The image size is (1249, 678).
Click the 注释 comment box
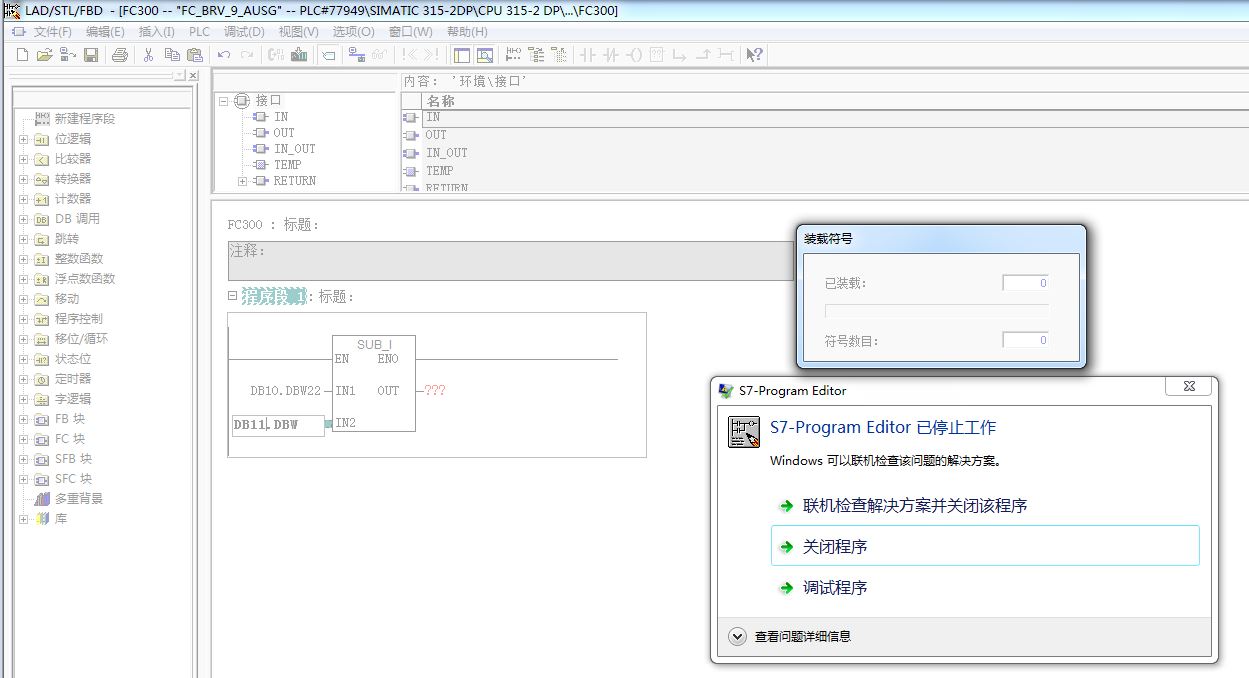510,260
